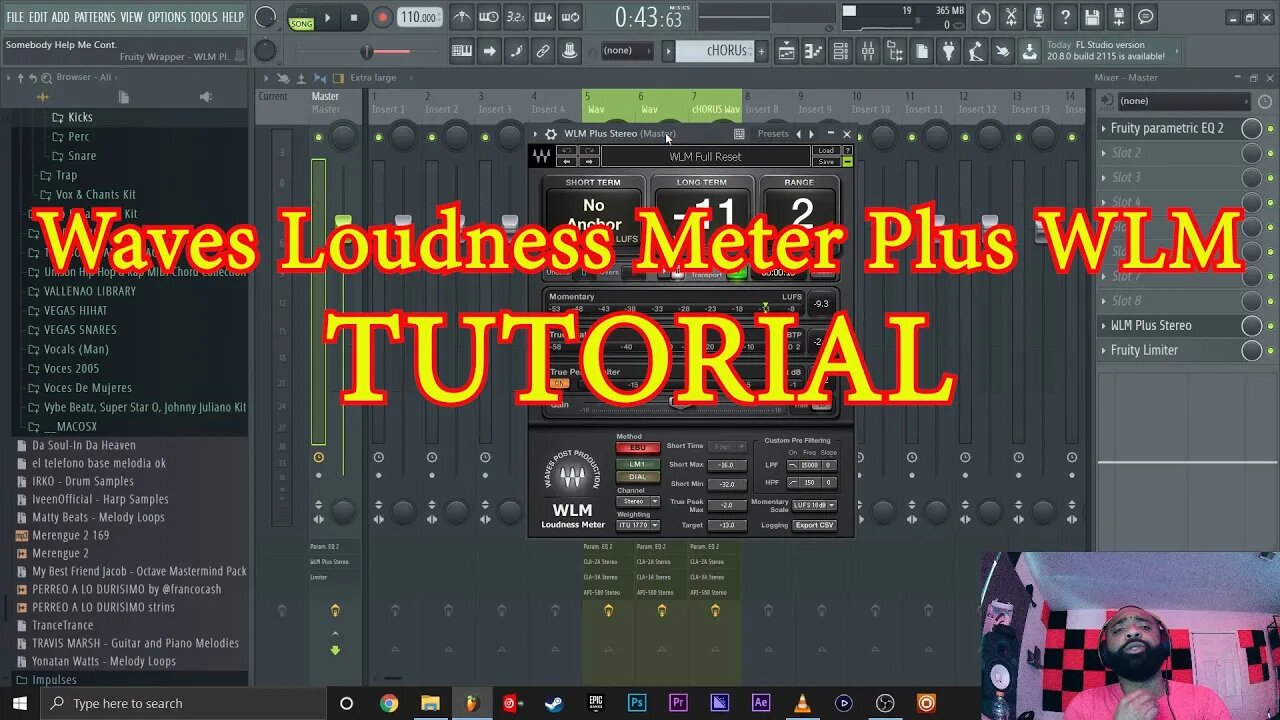
Task: Open the help question mark icon
Action: click(x=1065, y=17)
